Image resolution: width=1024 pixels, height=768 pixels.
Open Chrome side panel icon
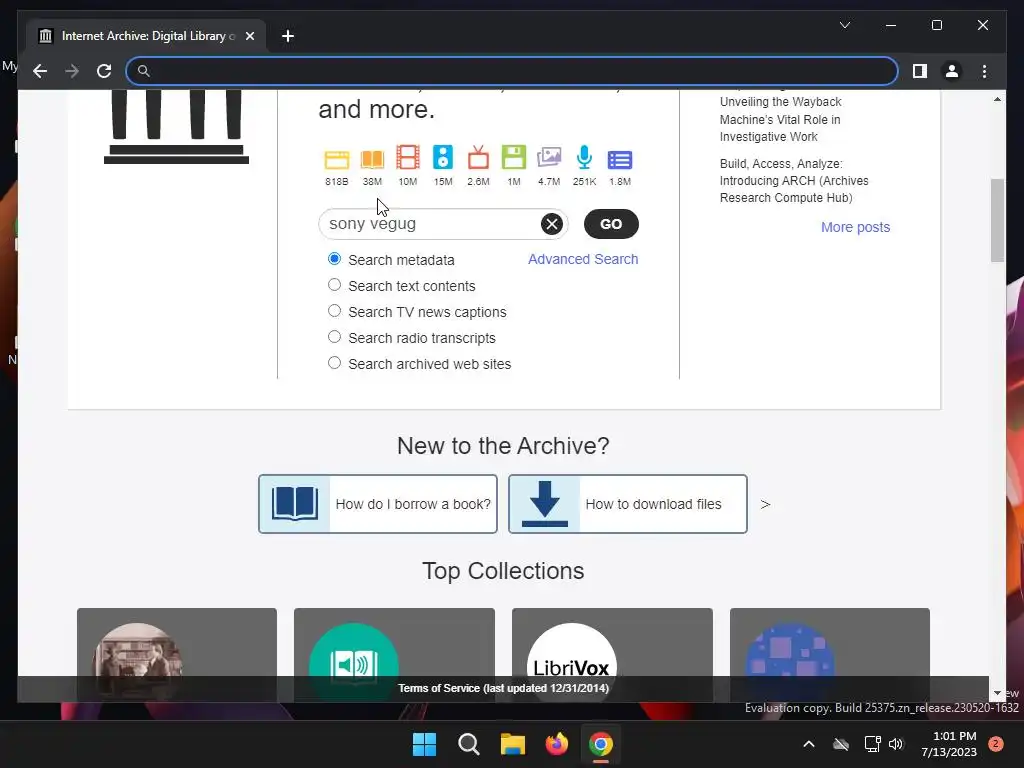pos(920,71)
